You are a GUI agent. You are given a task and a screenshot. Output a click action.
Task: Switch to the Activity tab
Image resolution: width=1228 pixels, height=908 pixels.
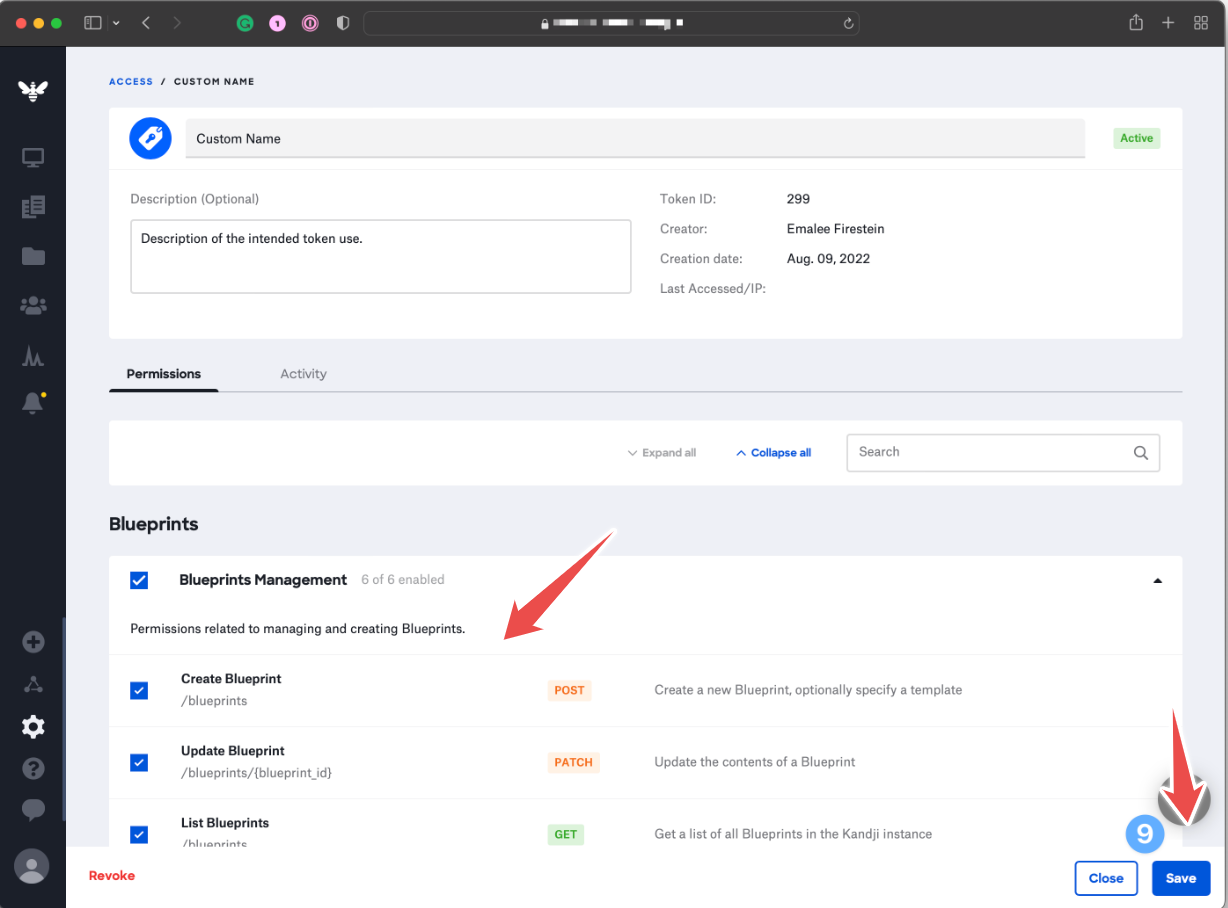click(x=303, y=374)
